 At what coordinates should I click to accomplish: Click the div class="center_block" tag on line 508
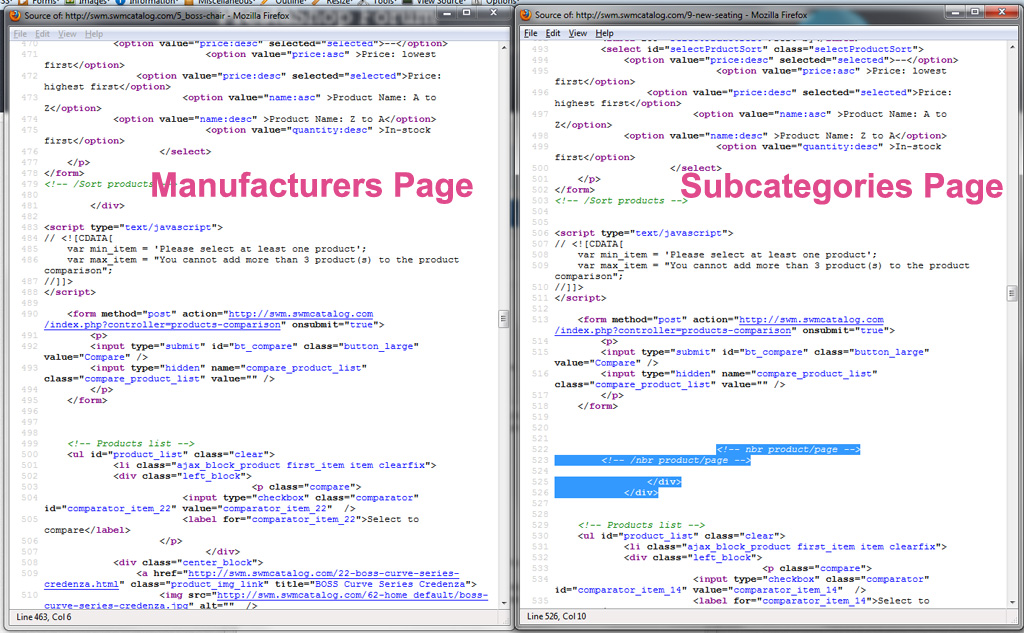[188, 562]
